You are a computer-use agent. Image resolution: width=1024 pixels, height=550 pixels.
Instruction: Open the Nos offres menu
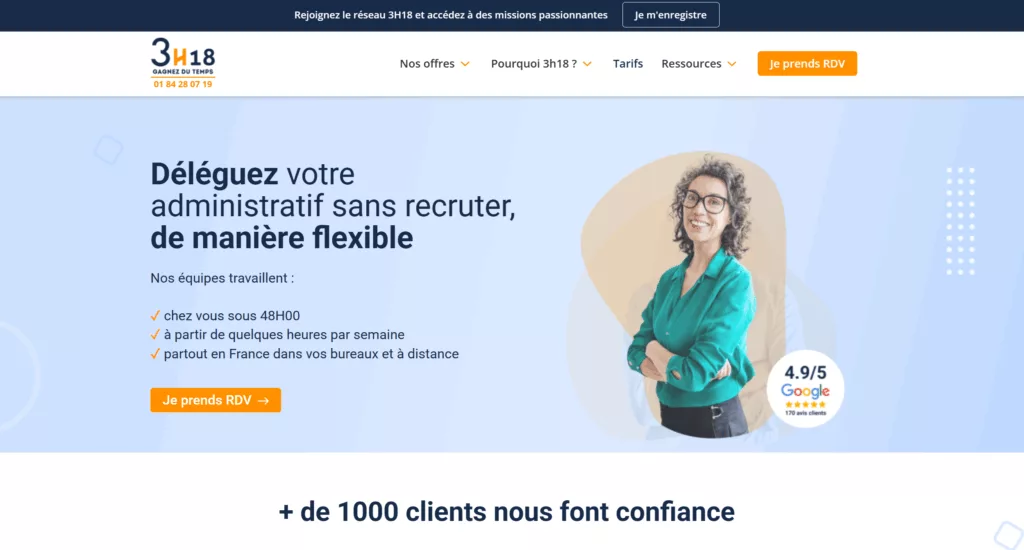[427, 63]
